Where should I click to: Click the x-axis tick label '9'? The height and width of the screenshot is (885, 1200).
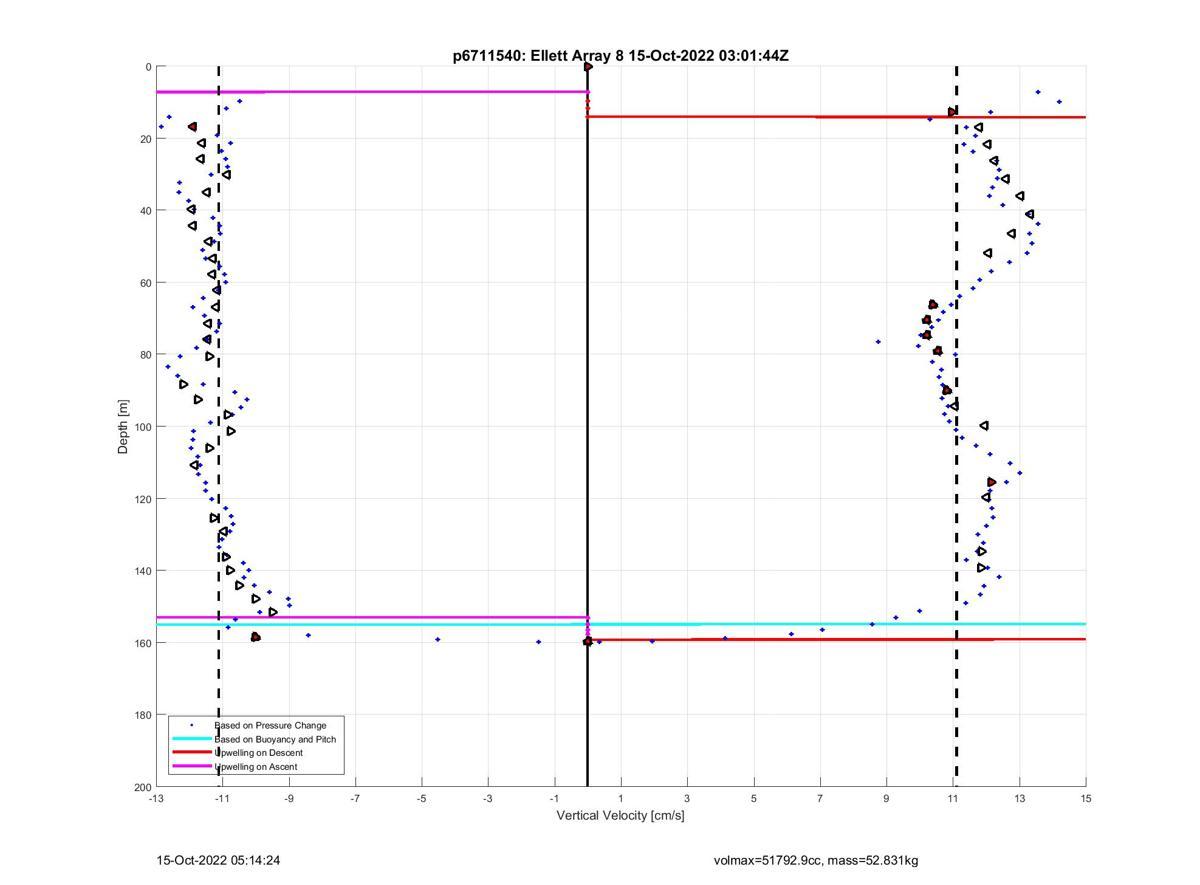pos(887,798)
